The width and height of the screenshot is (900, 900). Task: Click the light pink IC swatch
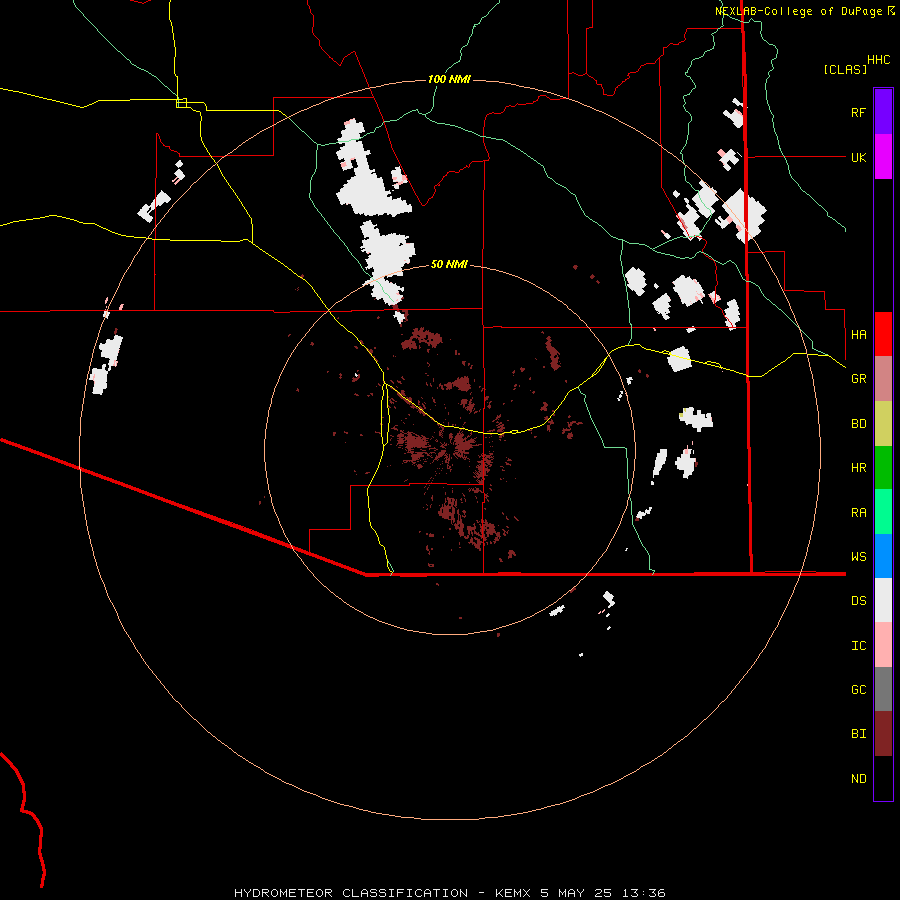[883, 645]
